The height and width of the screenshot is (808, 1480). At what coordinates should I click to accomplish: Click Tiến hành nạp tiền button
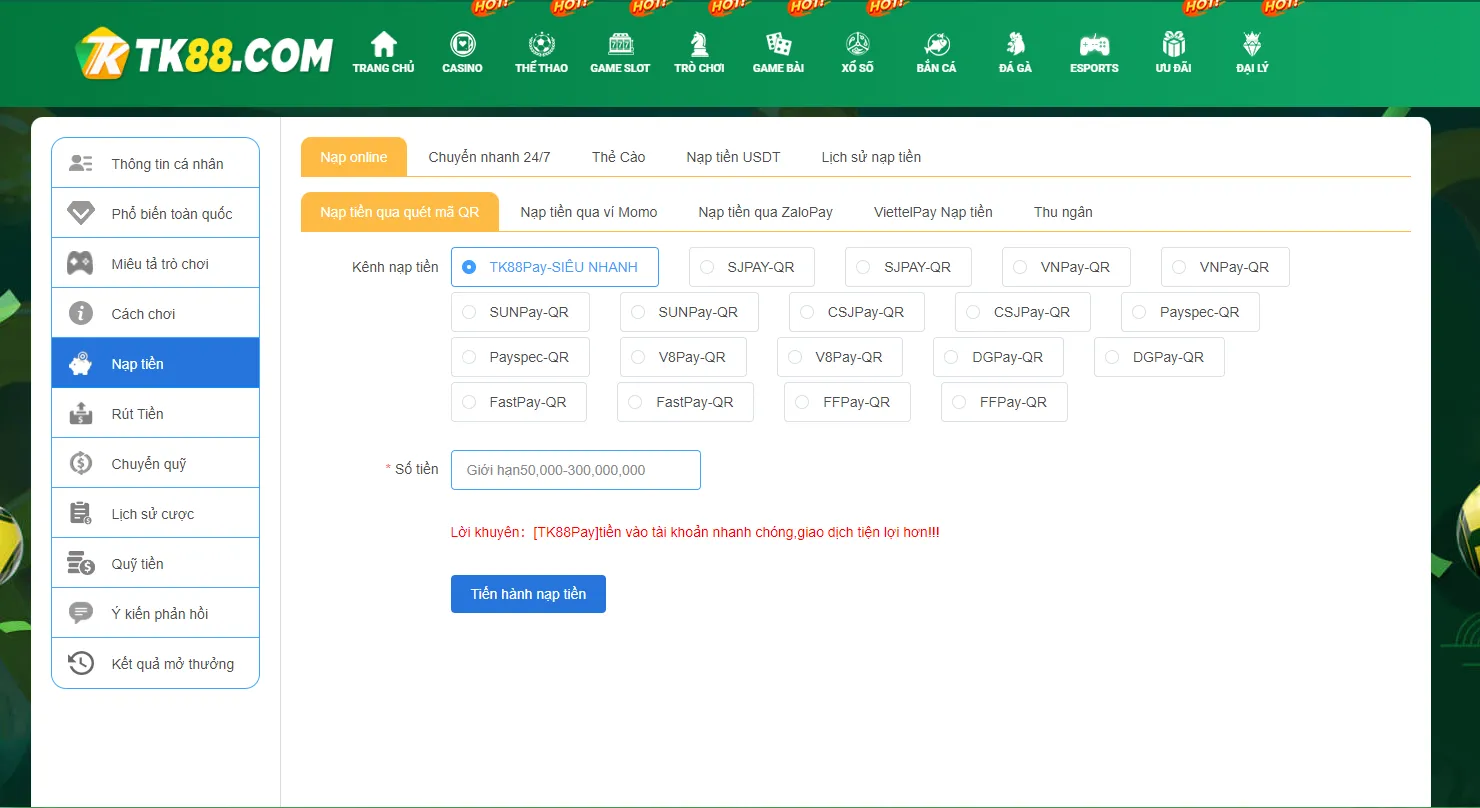coord(528,594)
